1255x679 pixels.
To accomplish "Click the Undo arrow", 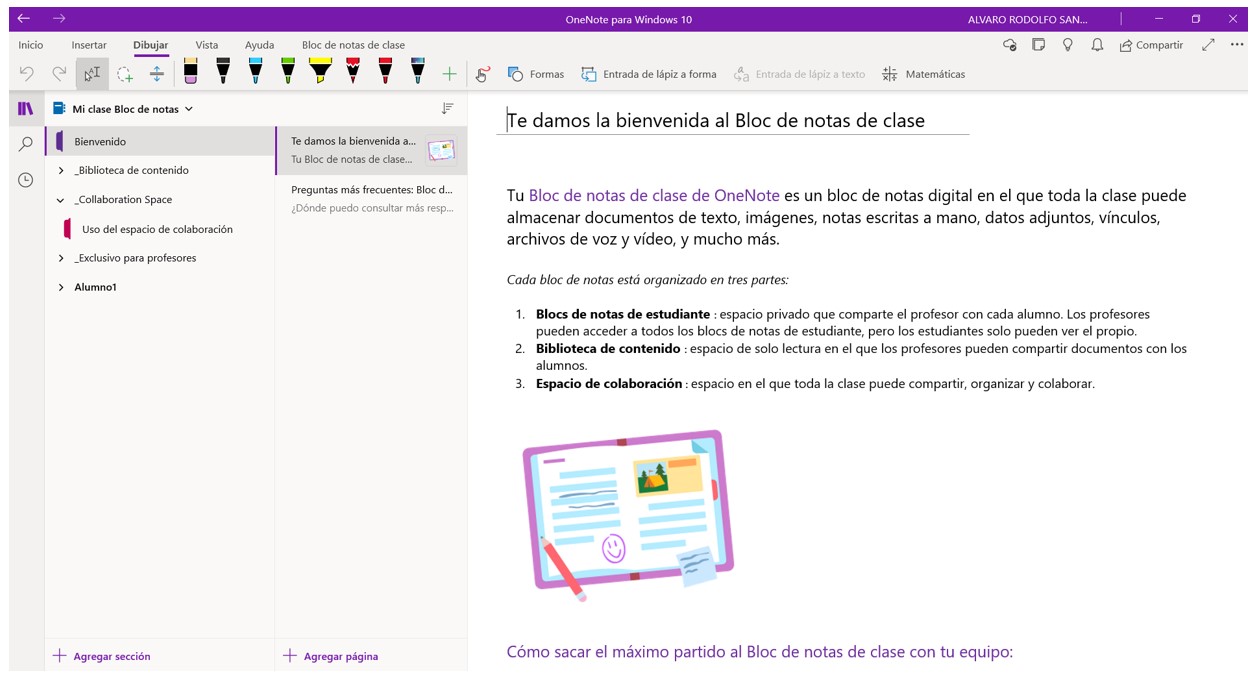I will click(24, 73).
